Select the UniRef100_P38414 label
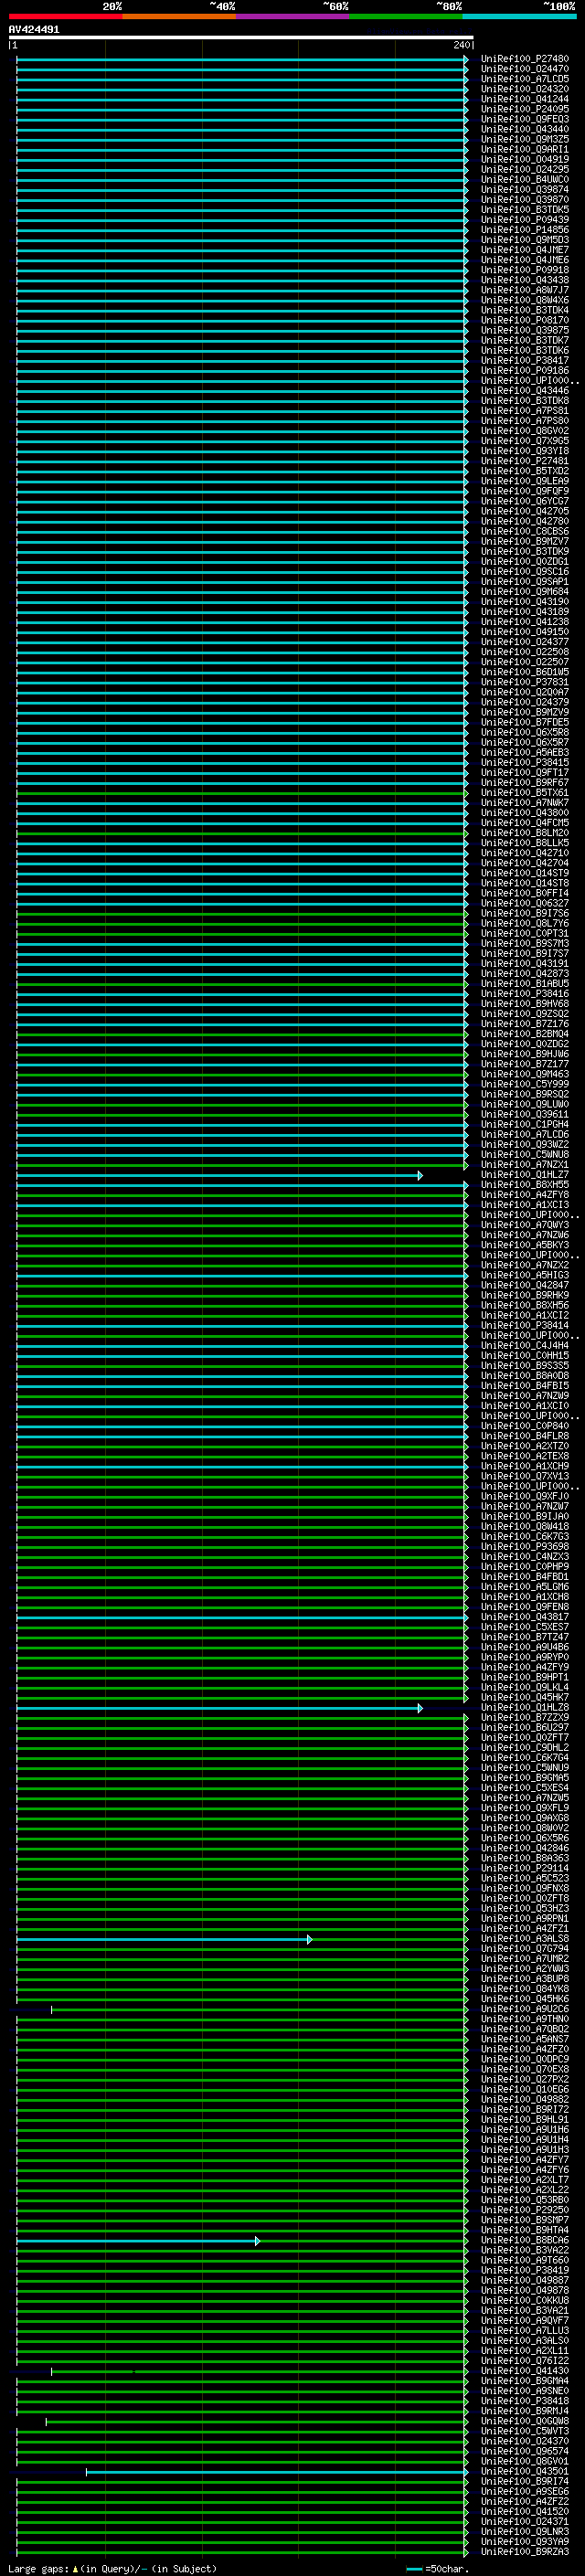 [x=524, y=1326]
